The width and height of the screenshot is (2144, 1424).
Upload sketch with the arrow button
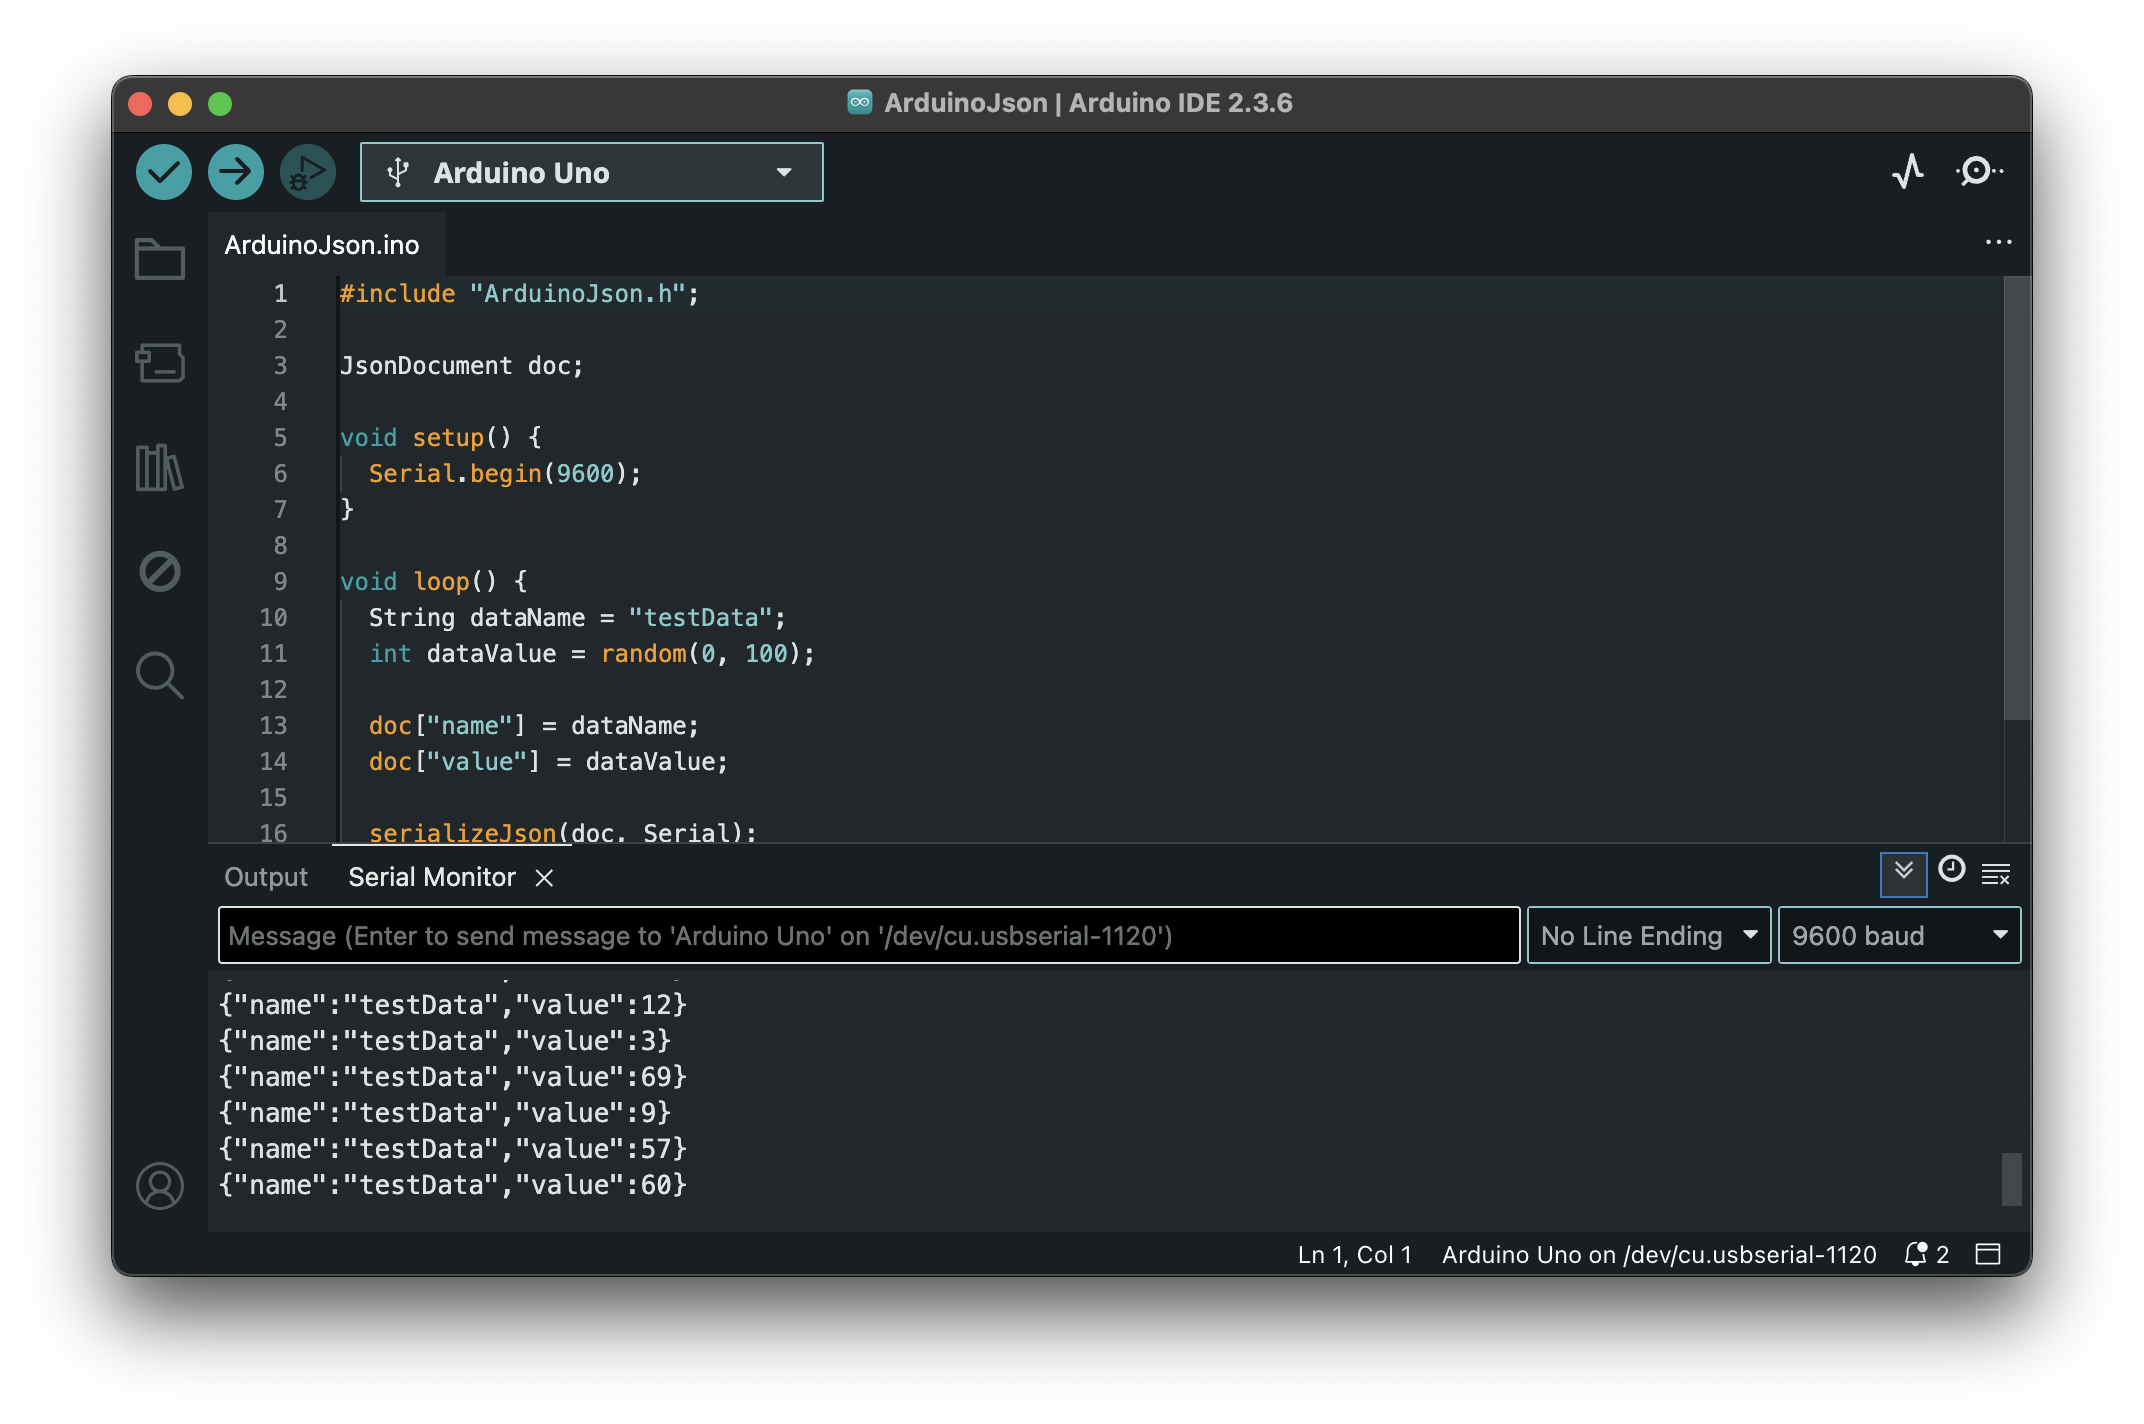pyautogui.click(x=236, y=172)
